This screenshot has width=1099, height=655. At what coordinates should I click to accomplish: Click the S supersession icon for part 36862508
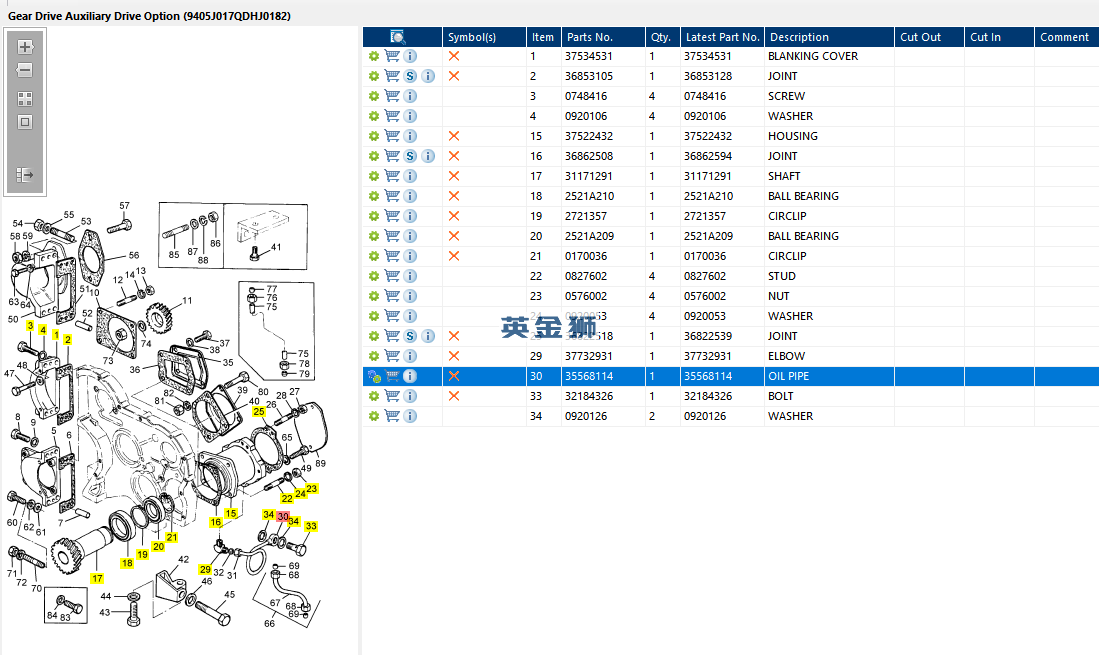pos(410,156)
